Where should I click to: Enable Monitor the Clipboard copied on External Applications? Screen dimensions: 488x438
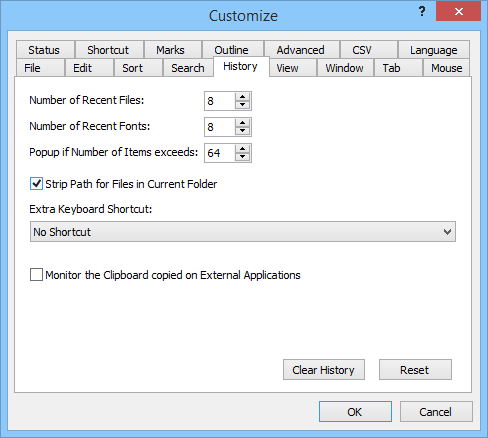[x=36, y=275]
